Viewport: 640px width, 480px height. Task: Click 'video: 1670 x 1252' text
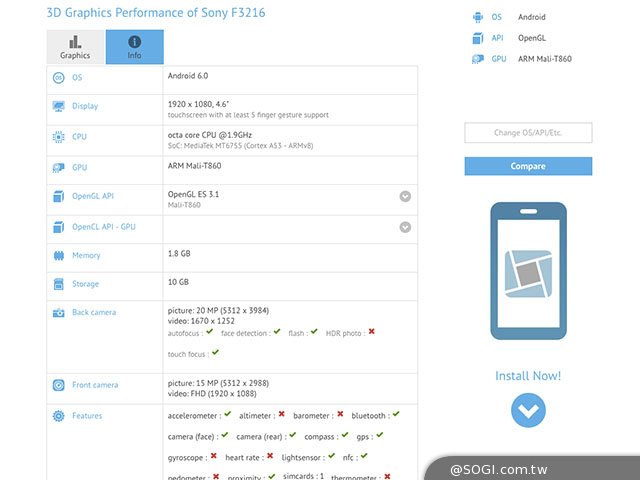coord(201,321)
